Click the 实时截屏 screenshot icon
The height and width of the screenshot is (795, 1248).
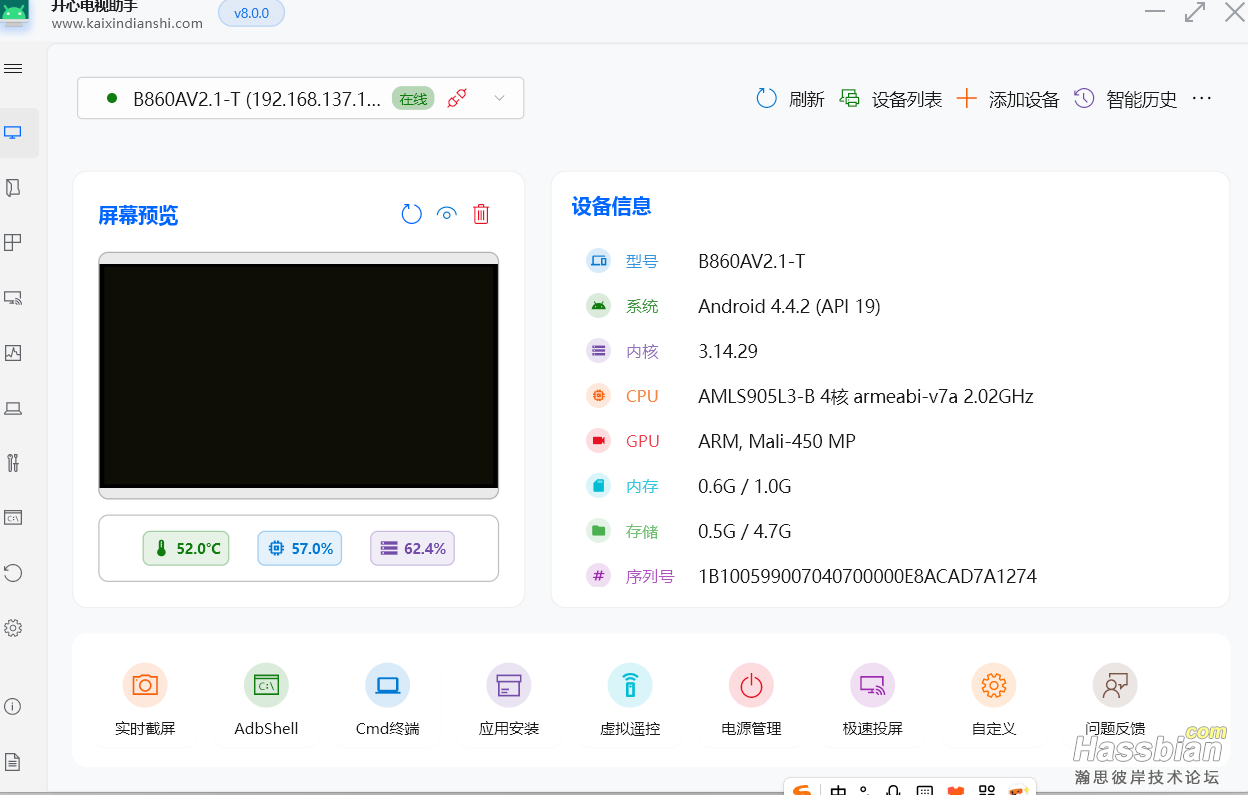click(145, 686)
